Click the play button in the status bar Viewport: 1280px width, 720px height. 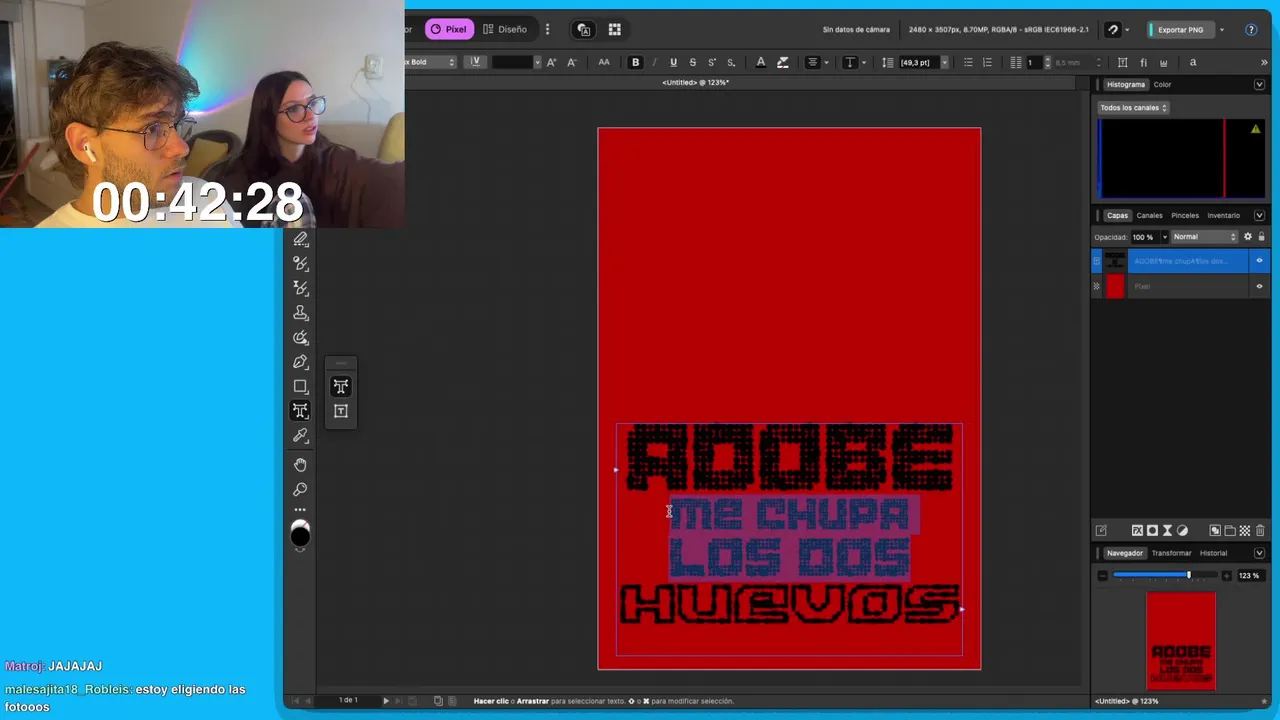coord(386,701)
